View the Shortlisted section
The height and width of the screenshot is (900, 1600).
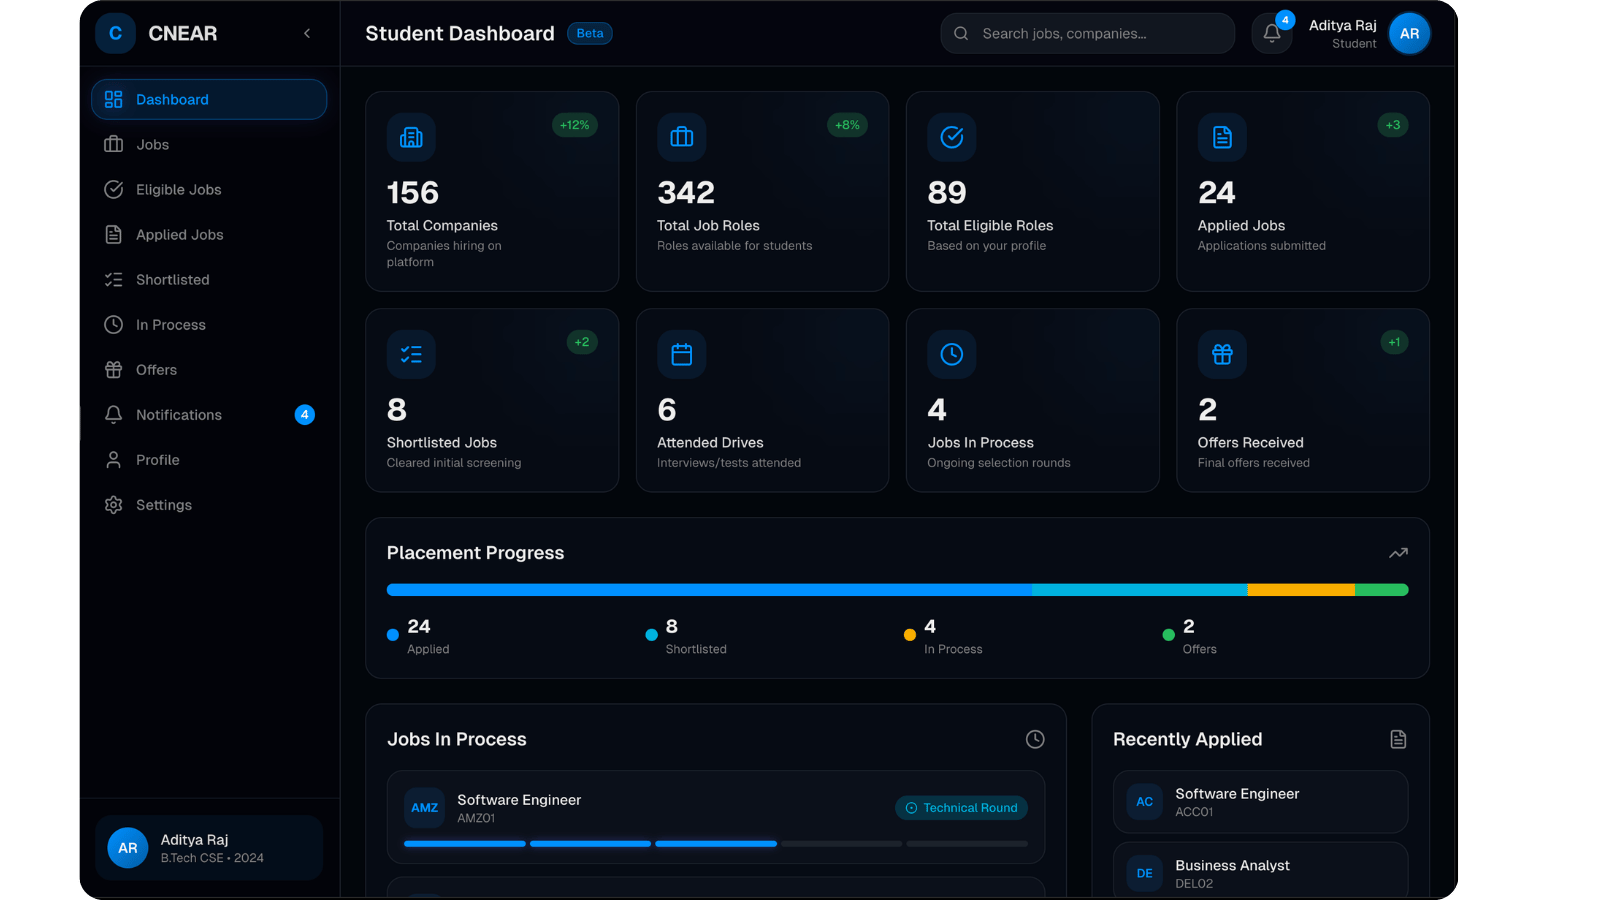click(x=171, y=279)
